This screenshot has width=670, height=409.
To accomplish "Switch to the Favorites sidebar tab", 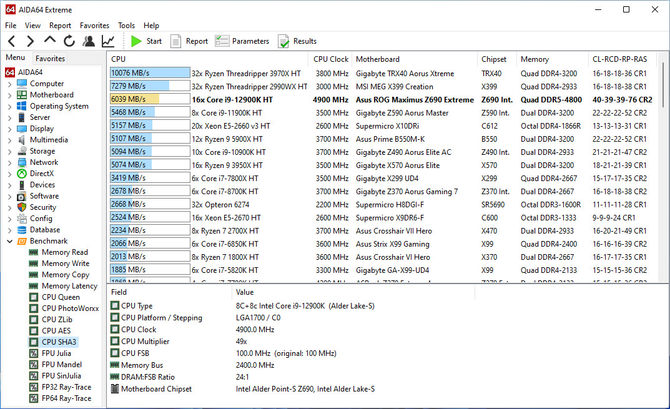I will tap(50, 59).
